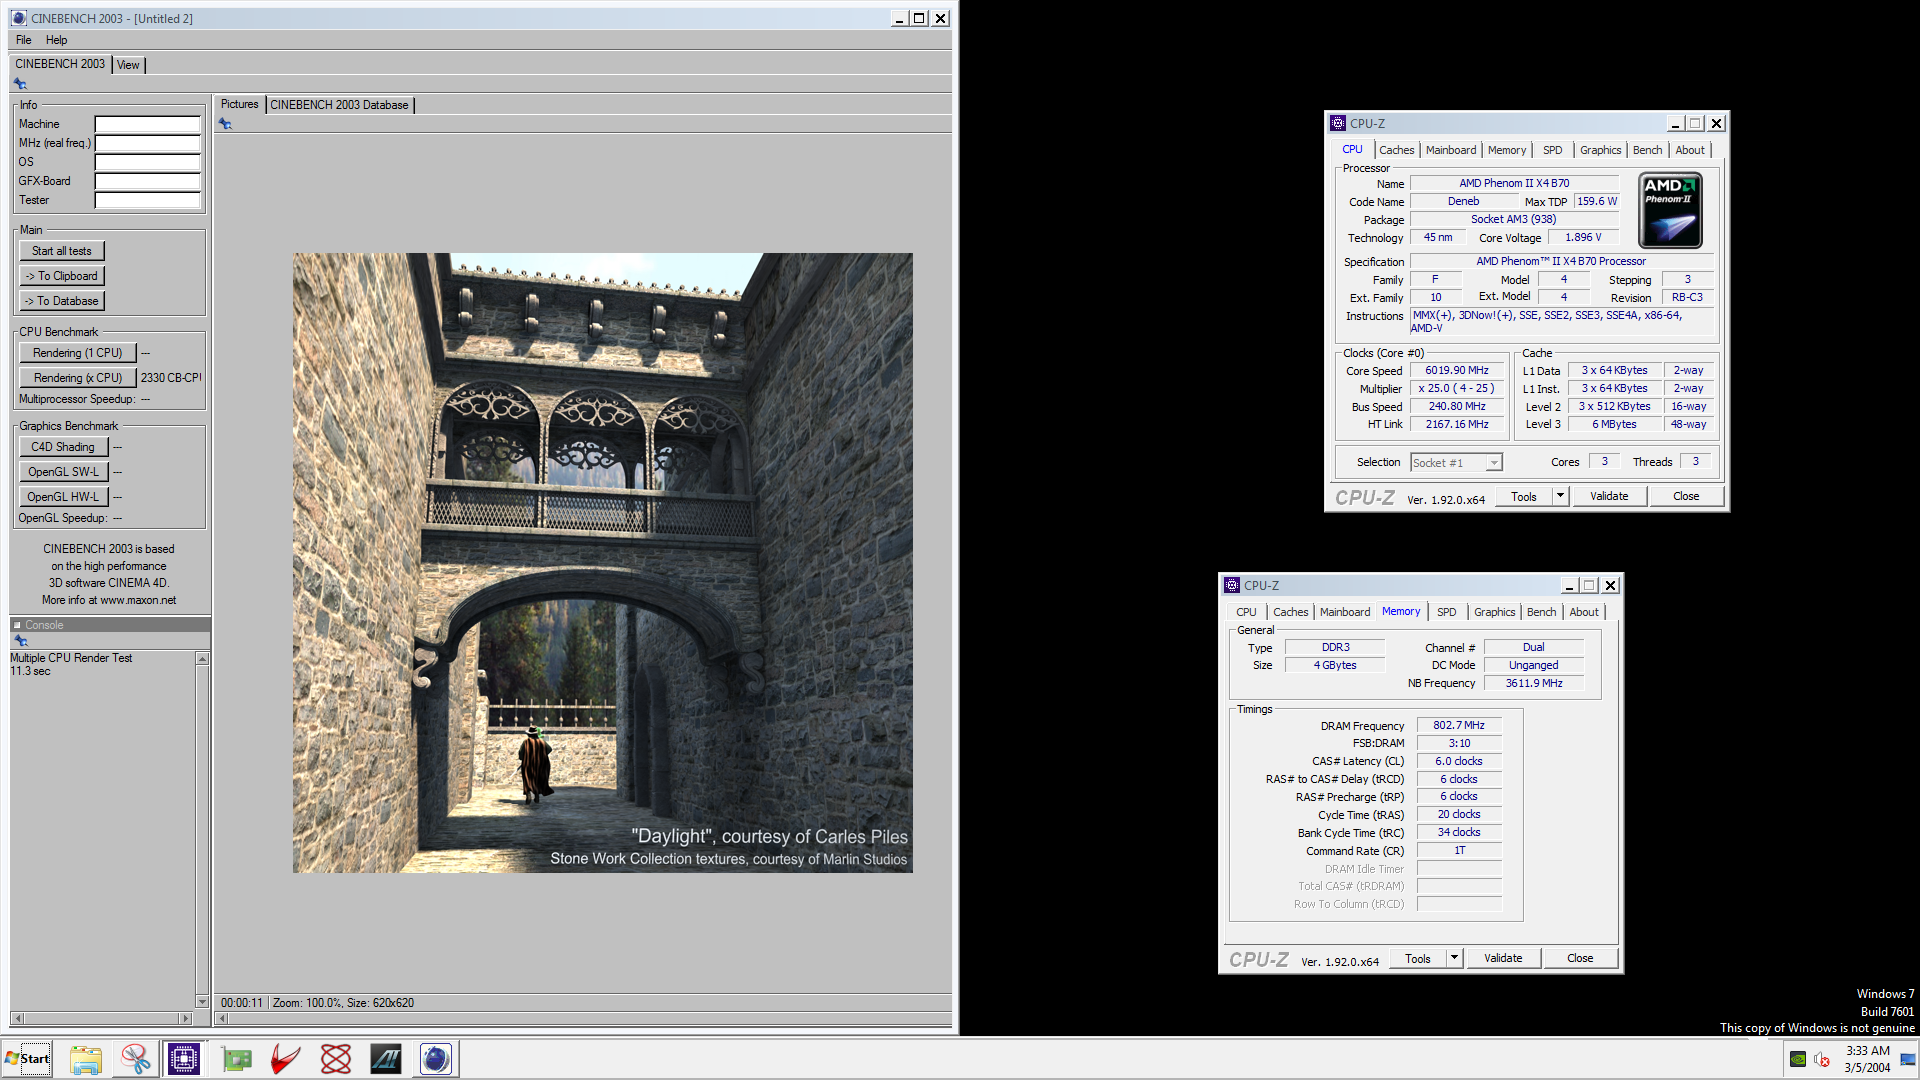Run OpenGL HW-L benchmark
1920x1080 pixels.
tap(63, 497)
